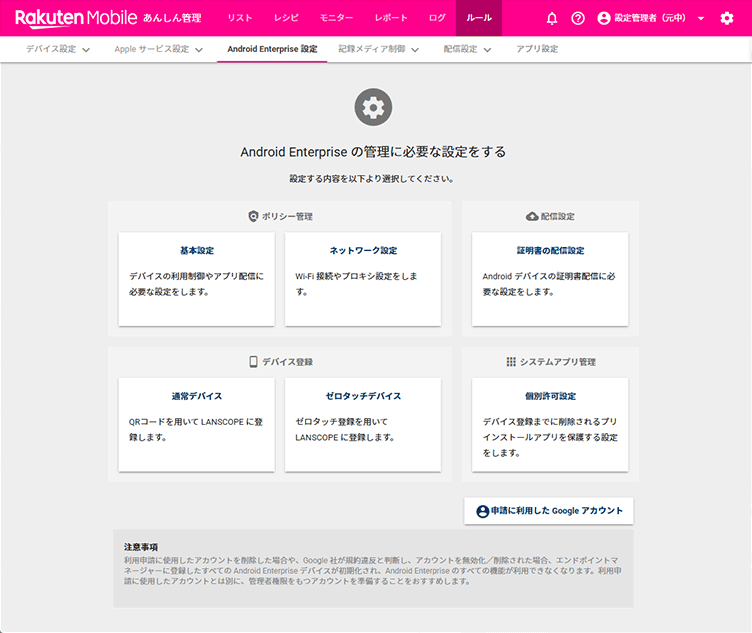
Task: Click the grid icon beside システムアプリ管理
Action: pos(511,362)
